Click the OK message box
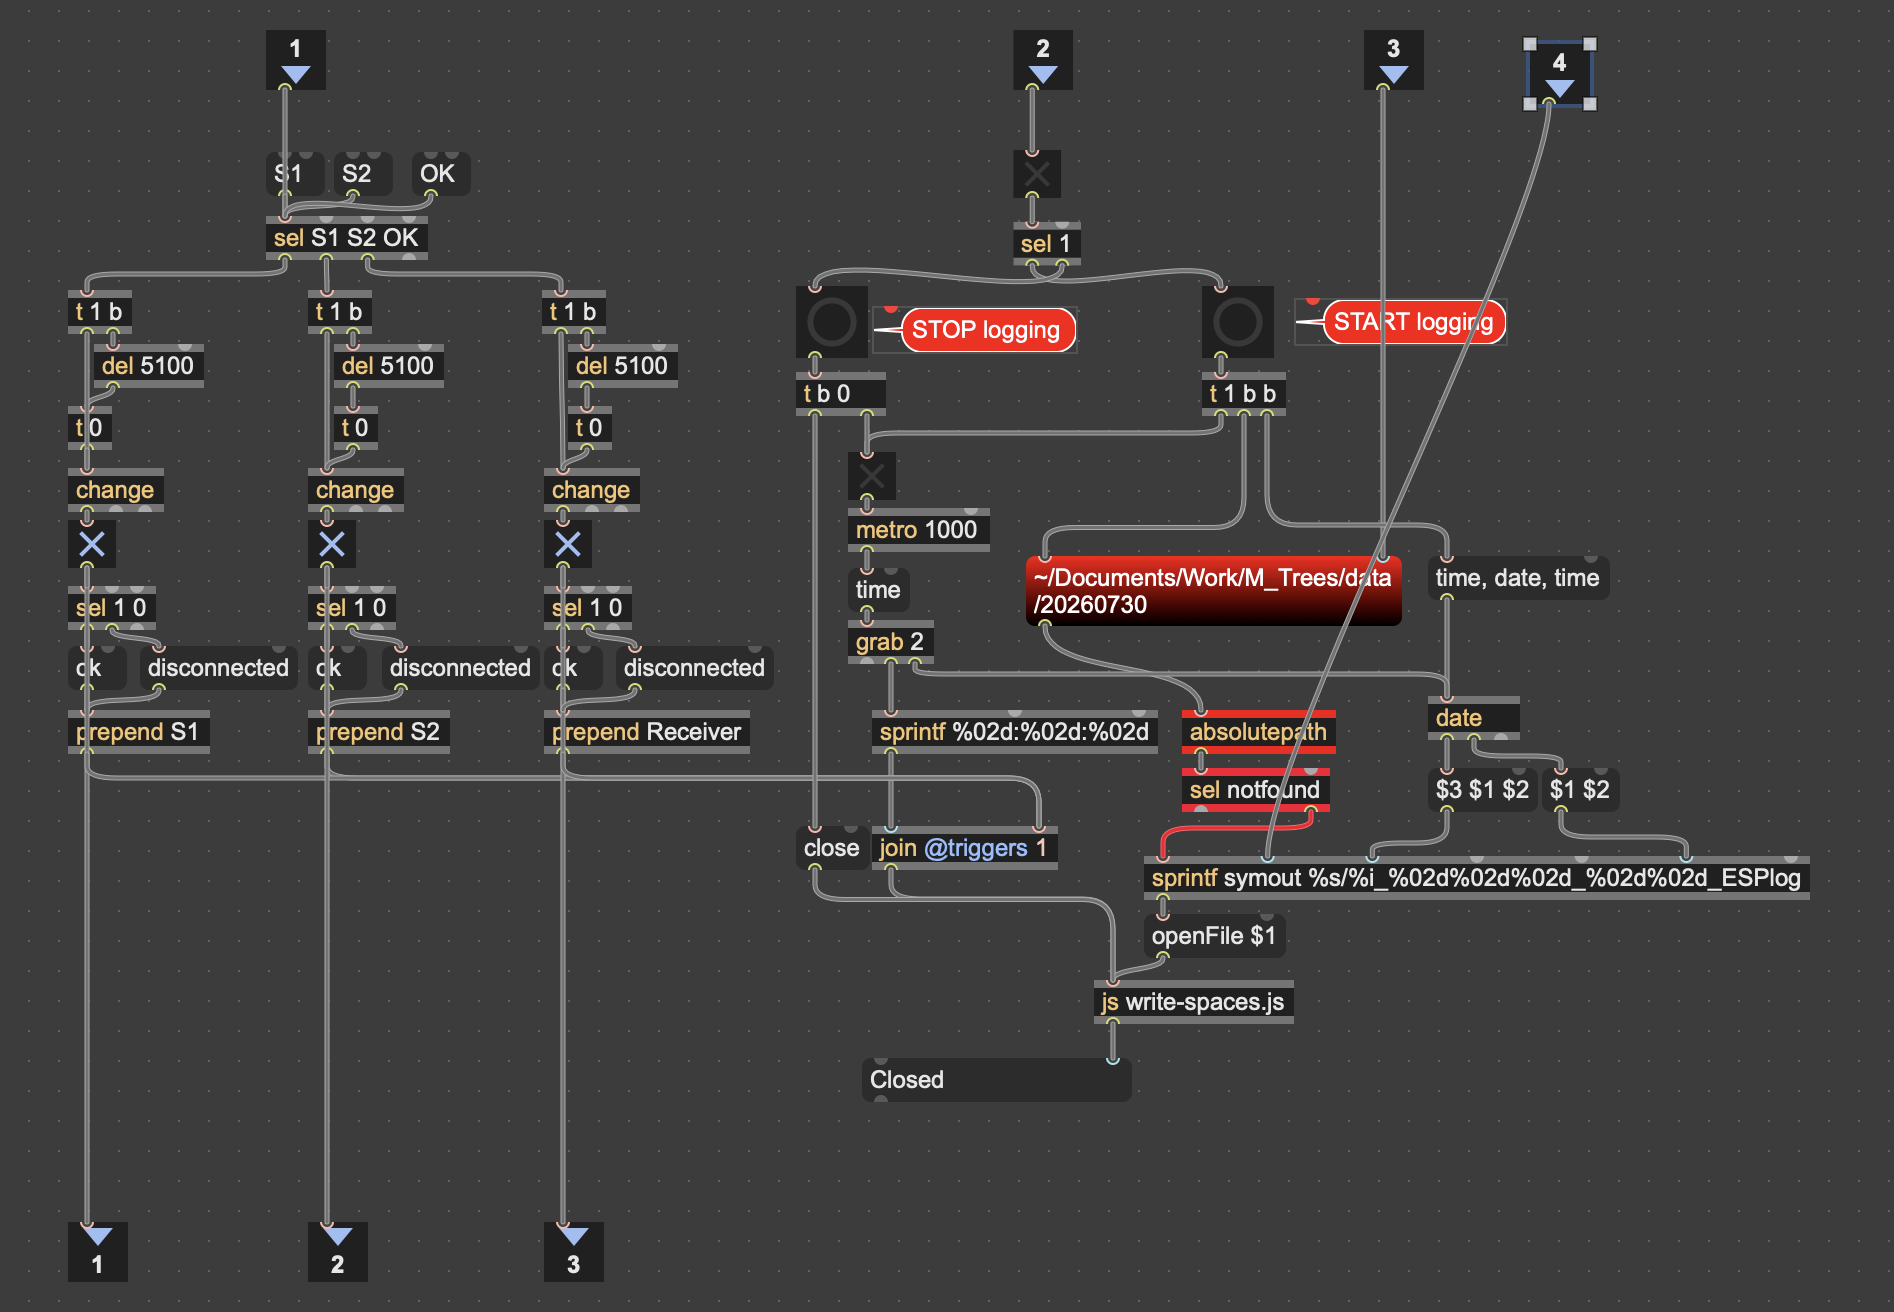 pos(441,174)
